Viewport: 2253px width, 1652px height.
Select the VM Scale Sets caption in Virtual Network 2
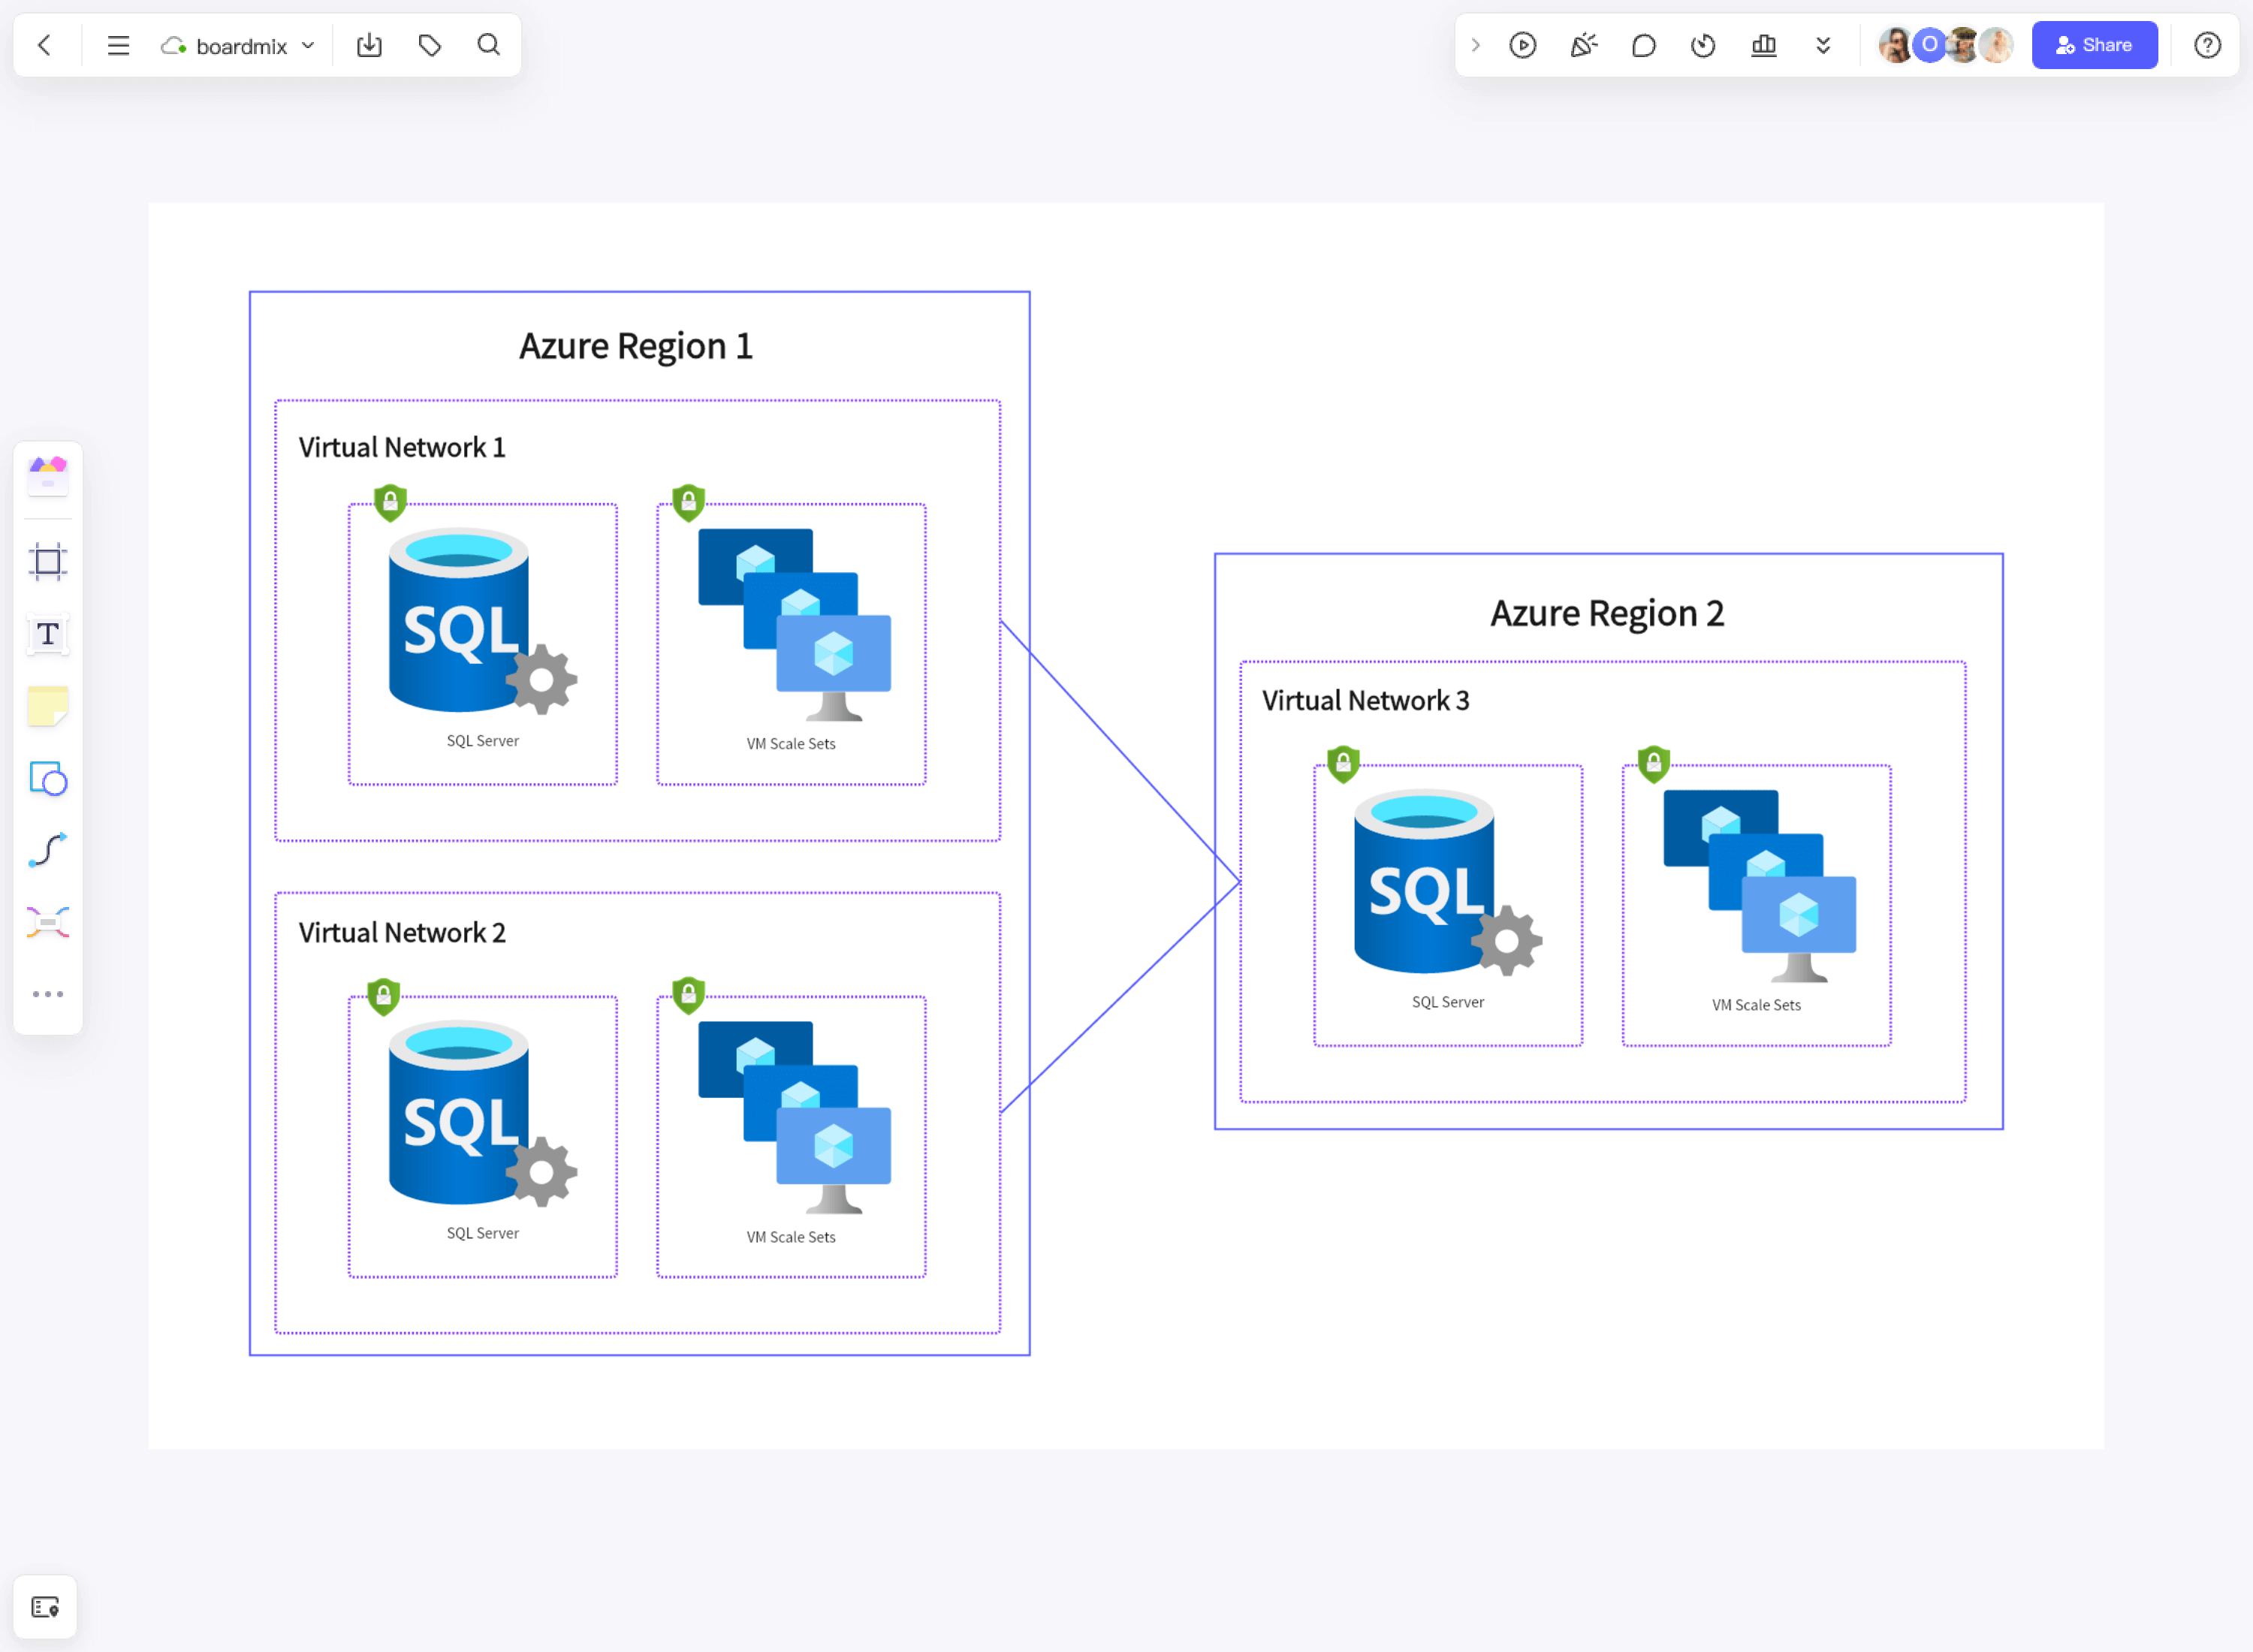(x=791, y=1237)
